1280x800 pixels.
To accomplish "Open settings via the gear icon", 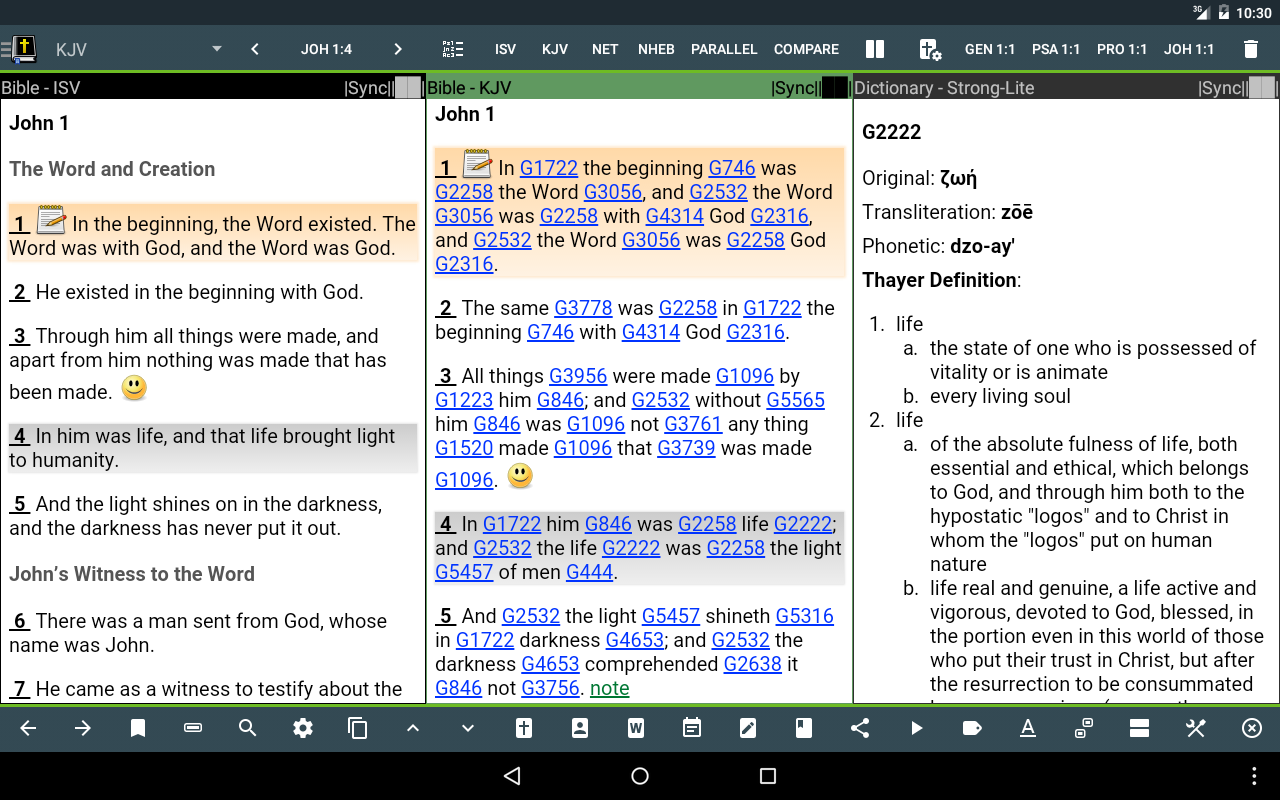I will click(x=302, y=728).
